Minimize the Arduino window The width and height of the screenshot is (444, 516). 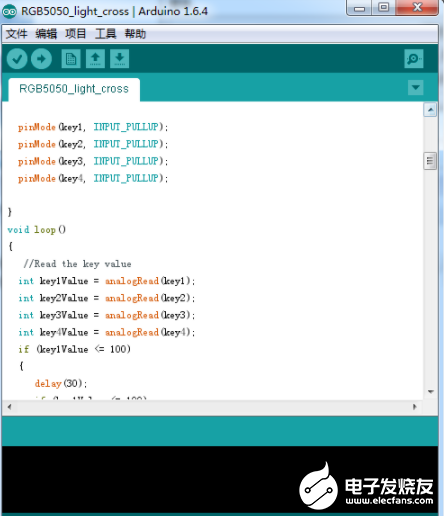tap(359, 8)
